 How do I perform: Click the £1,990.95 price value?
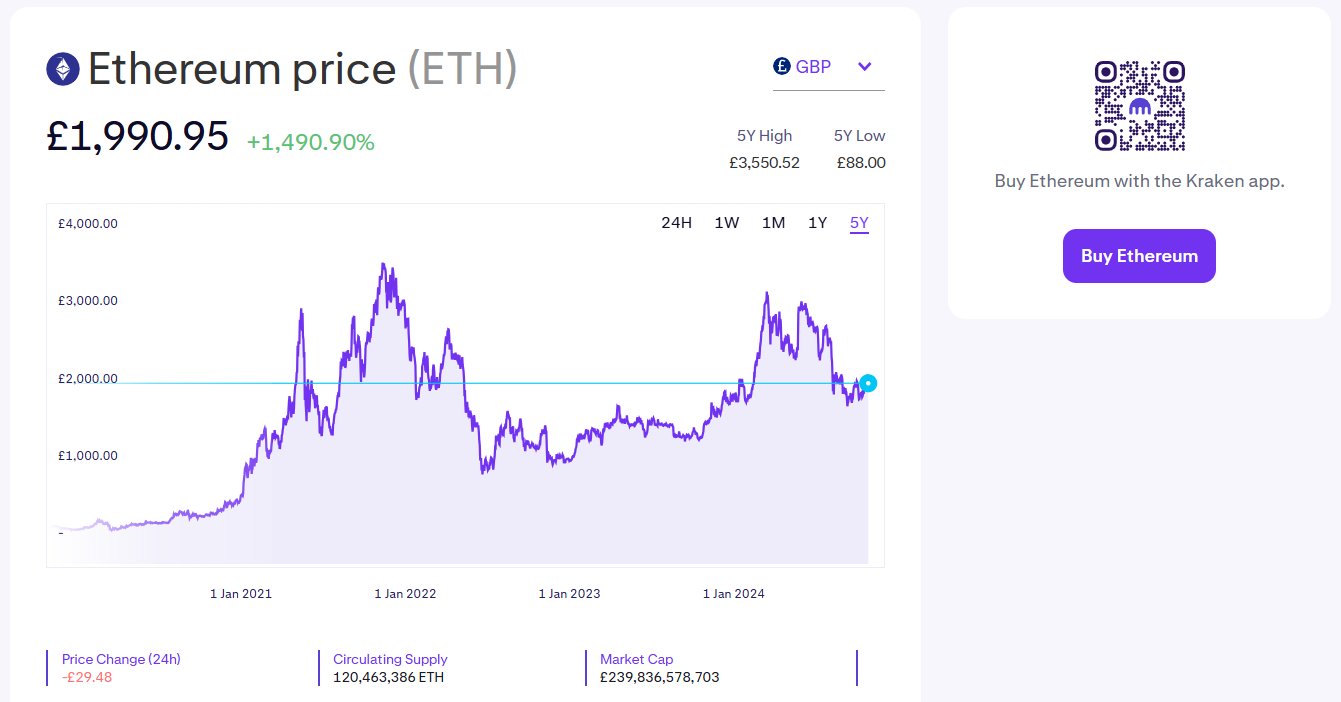pyautogui.click(x=138, y=137)
